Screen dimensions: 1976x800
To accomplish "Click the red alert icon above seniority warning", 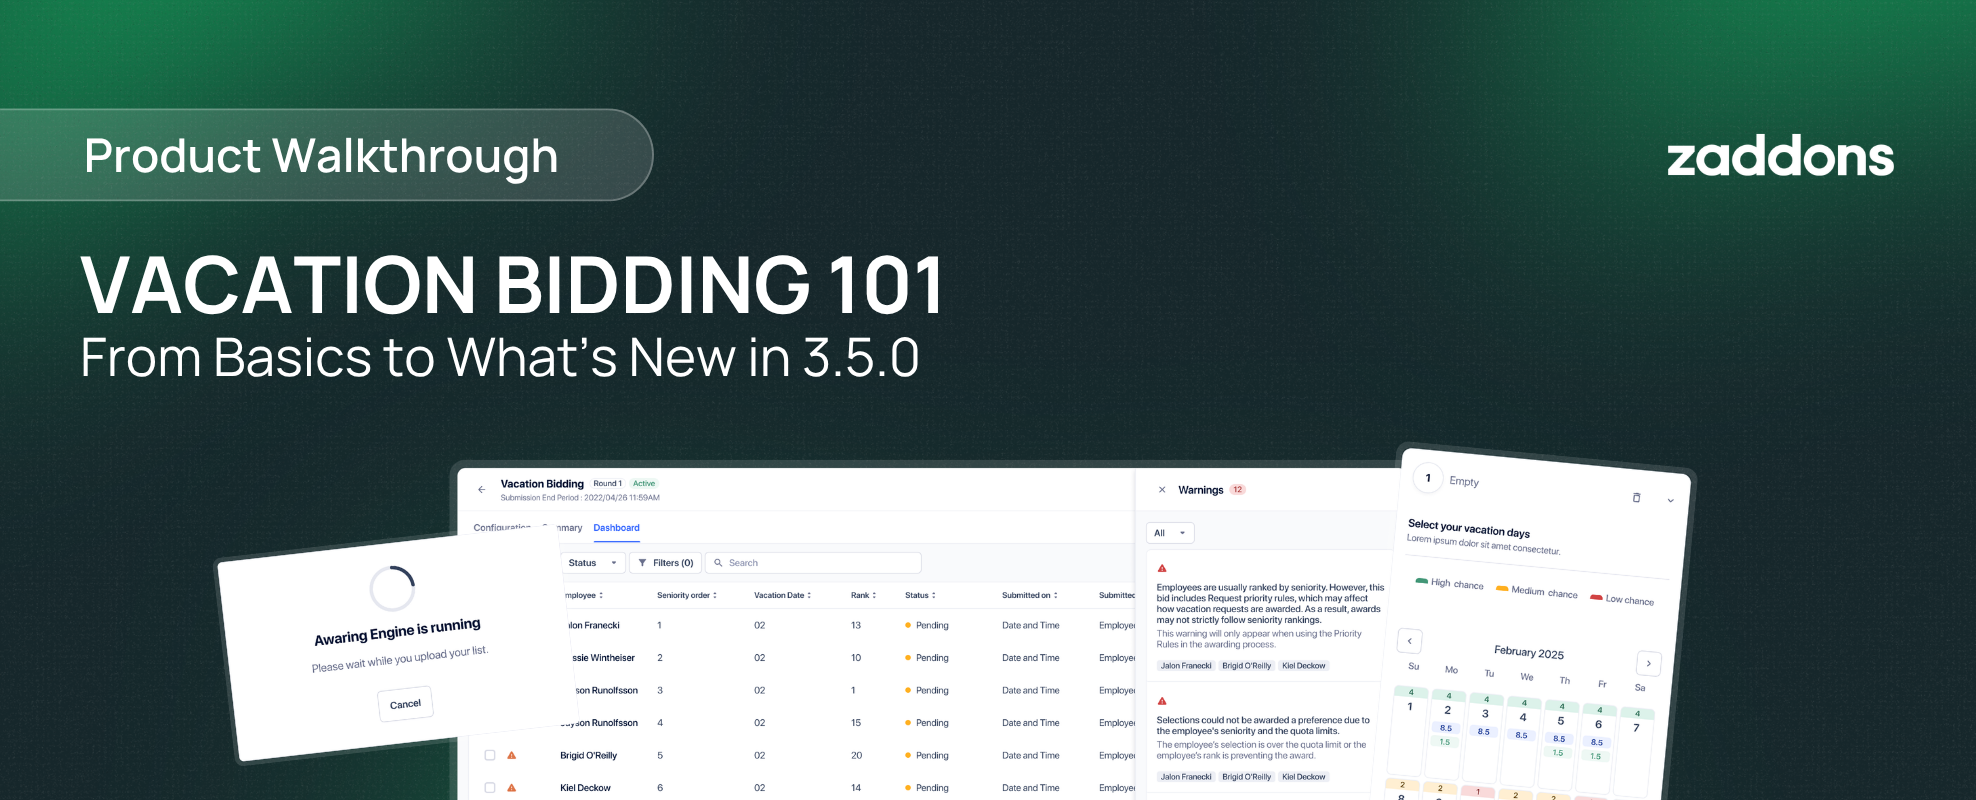I will coord(1162,568).
